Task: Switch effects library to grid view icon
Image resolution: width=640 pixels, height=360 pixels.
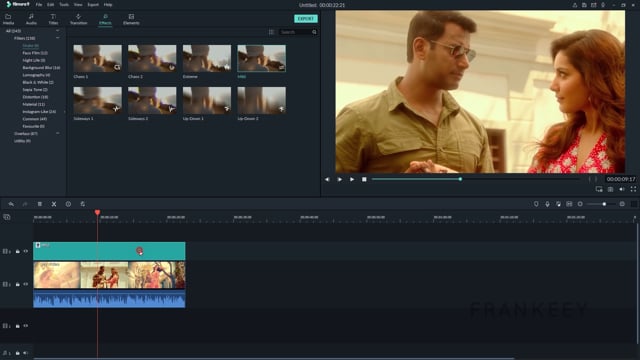Action: (x=271, y=32)
